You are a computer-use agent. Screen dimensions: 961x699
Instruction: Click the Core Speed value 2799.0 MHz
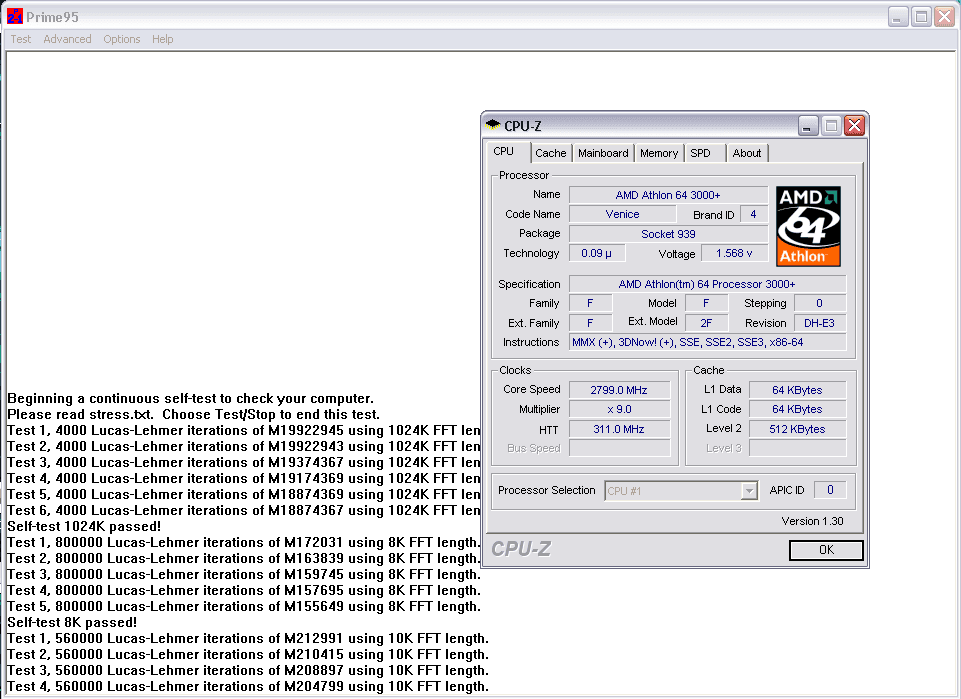click(619, 390)
